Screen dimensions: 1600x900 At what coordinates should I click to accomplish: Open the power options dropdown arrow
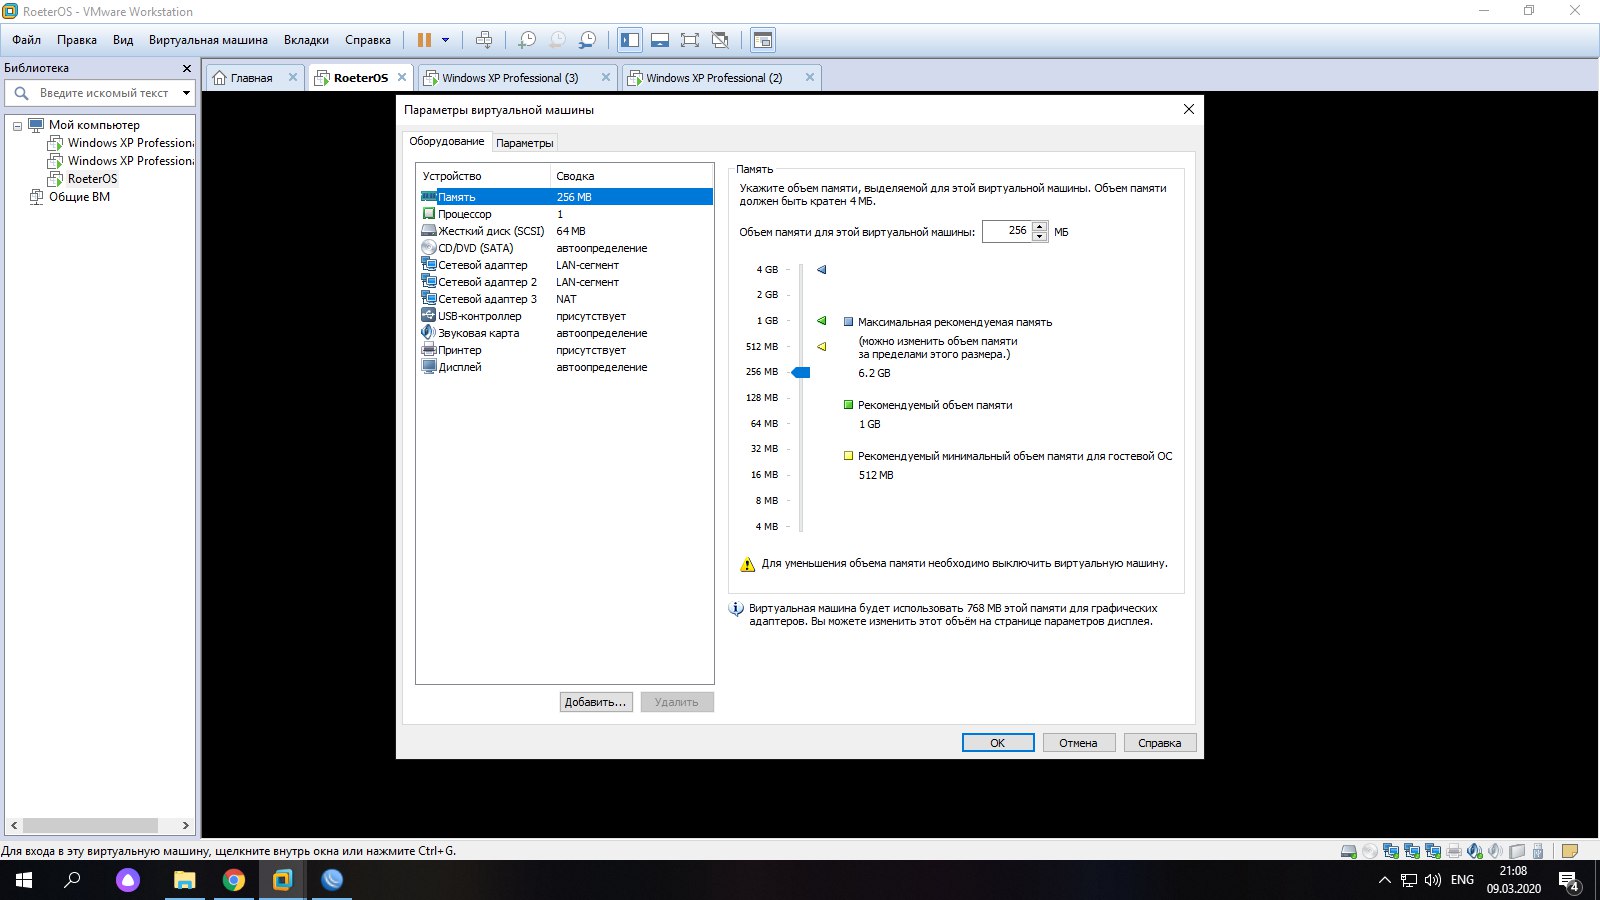point(446,40)
